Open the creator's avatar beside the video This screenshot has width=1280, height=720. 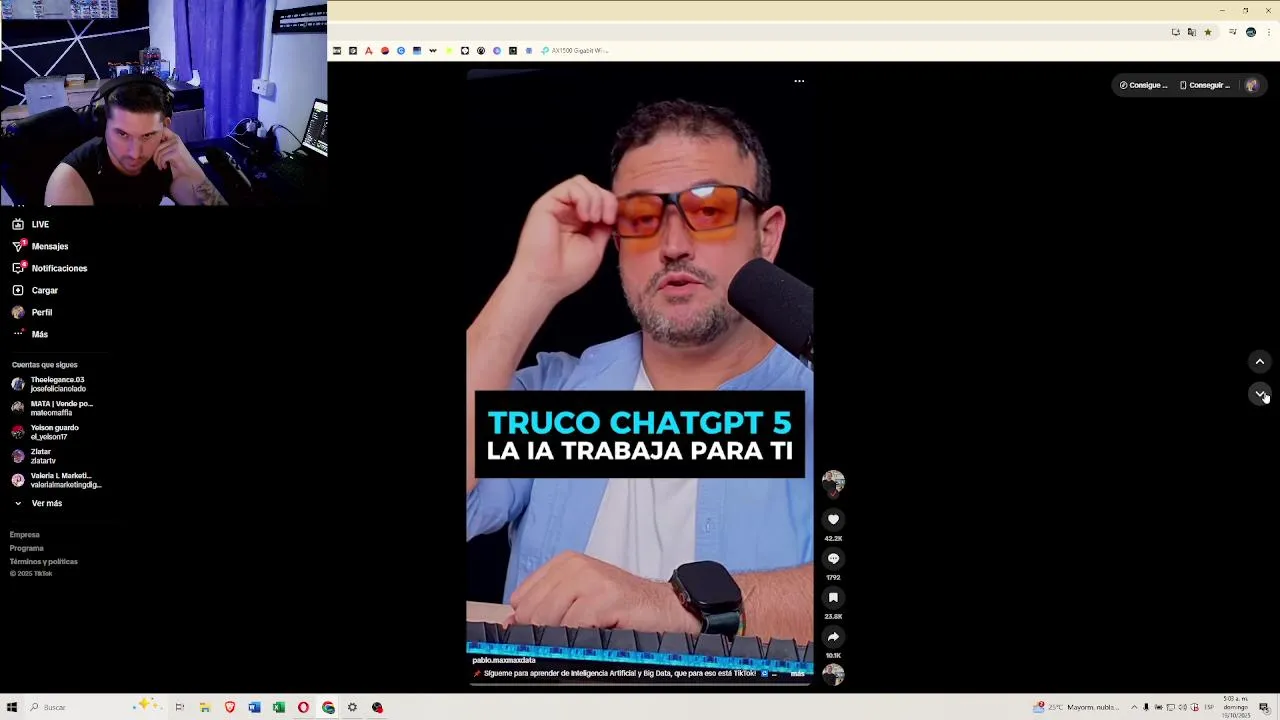tap(833, 483)
